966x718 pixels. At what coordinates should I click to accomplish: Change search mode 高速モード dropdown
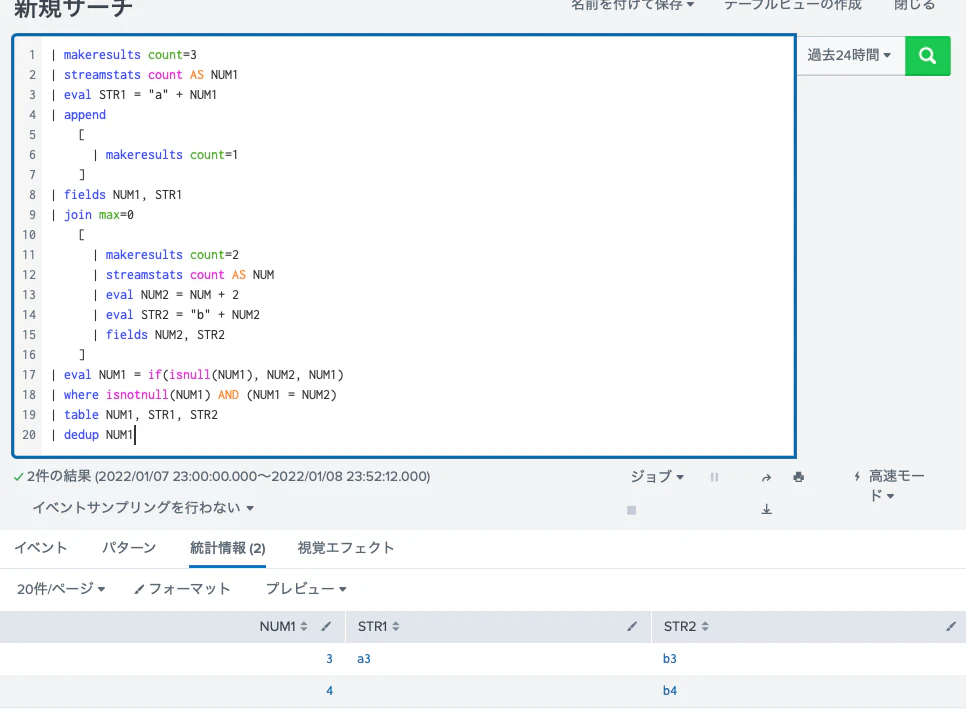click(x=890, y=486)
